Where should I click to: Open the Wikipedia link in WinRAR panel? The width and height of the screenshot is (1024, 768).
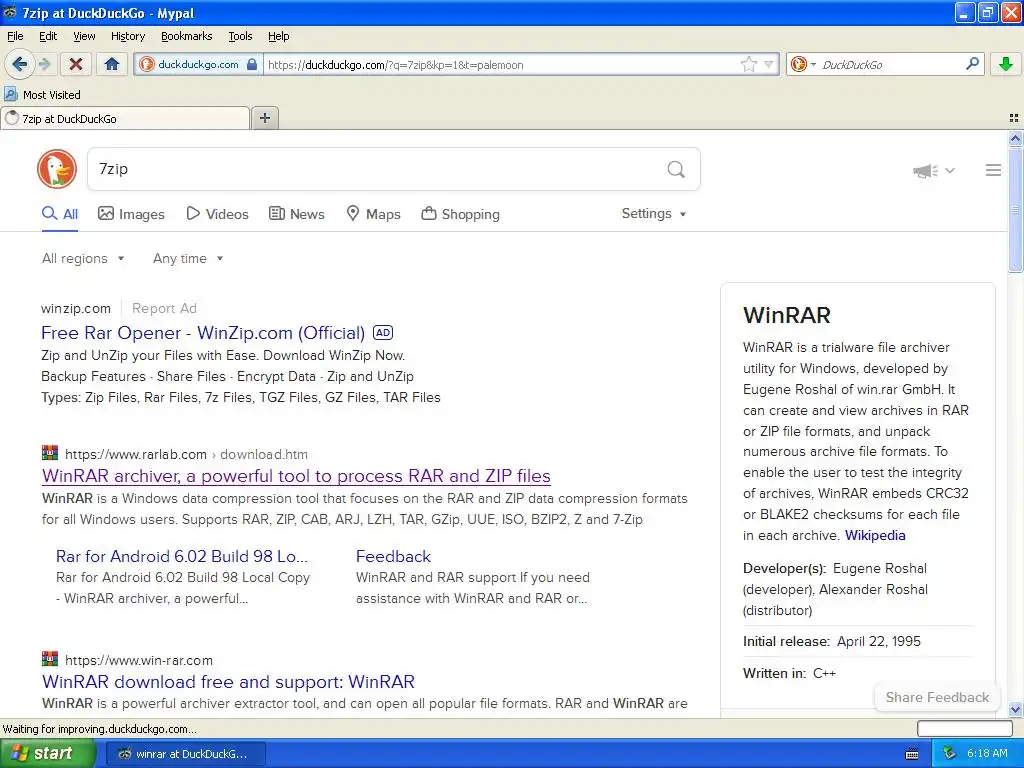tap(875, 536)
